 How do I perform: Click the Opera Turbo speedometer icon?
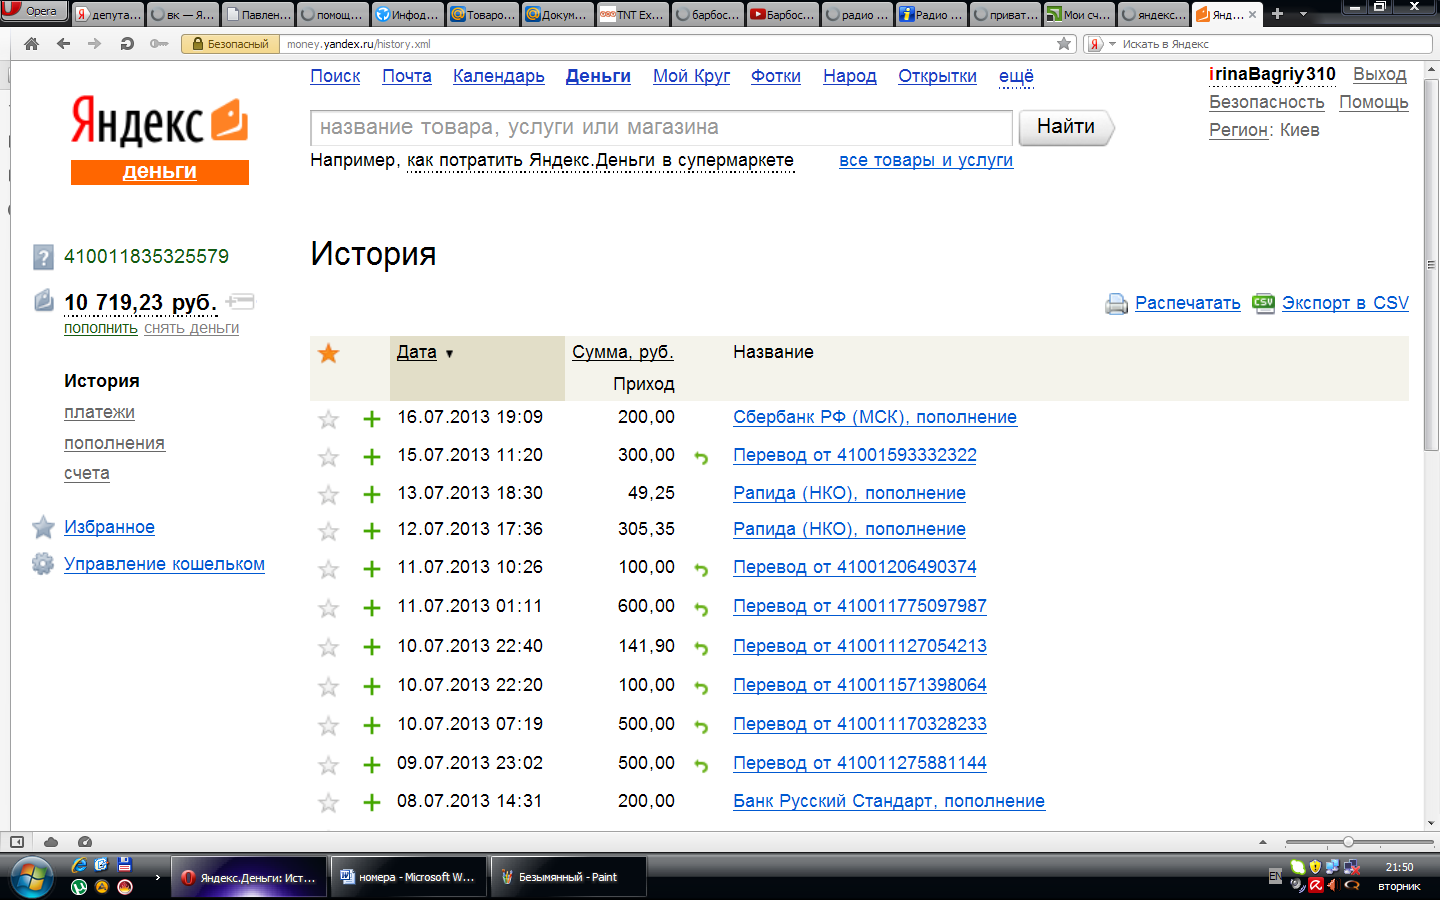click(85, 842)
